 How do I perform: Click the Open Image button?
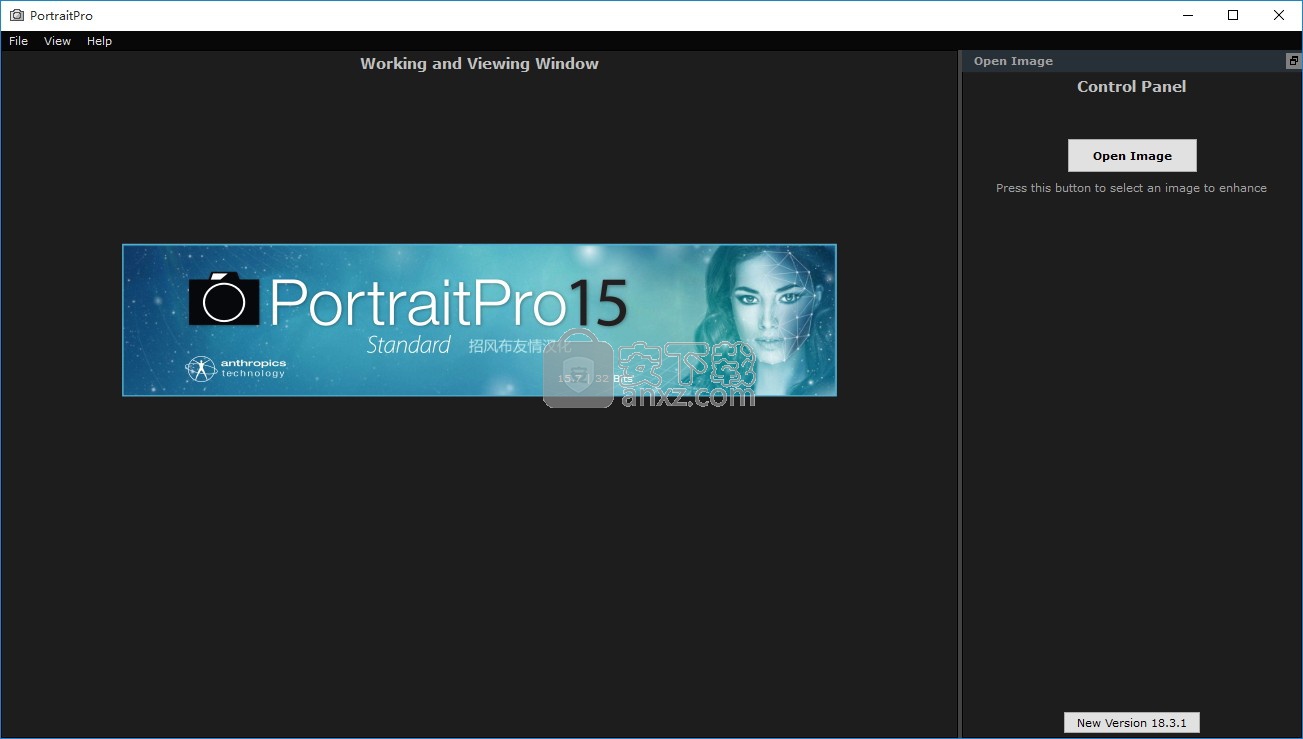tap(1132, 156)
